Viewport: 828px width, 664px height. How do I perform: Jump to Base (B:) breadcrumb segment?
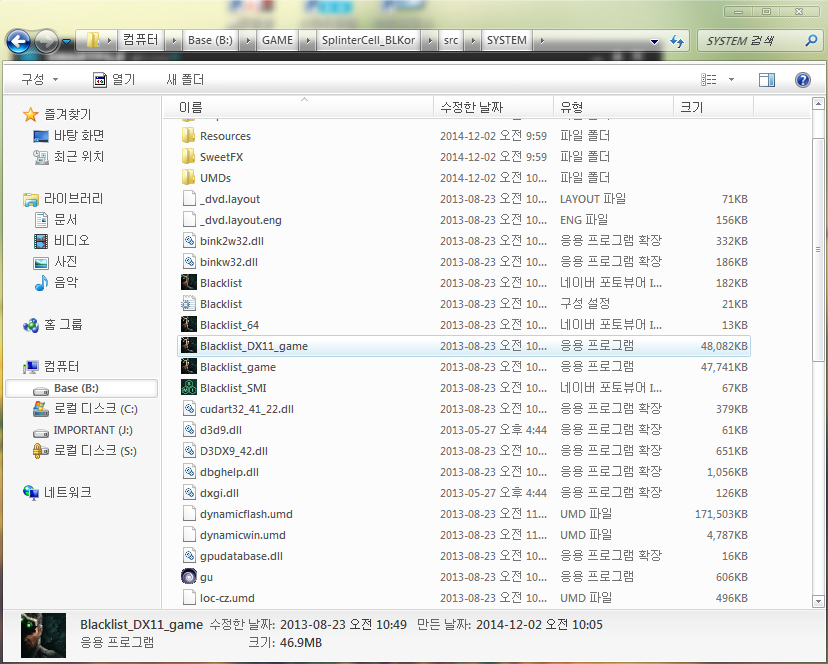[x=210, y=40]
